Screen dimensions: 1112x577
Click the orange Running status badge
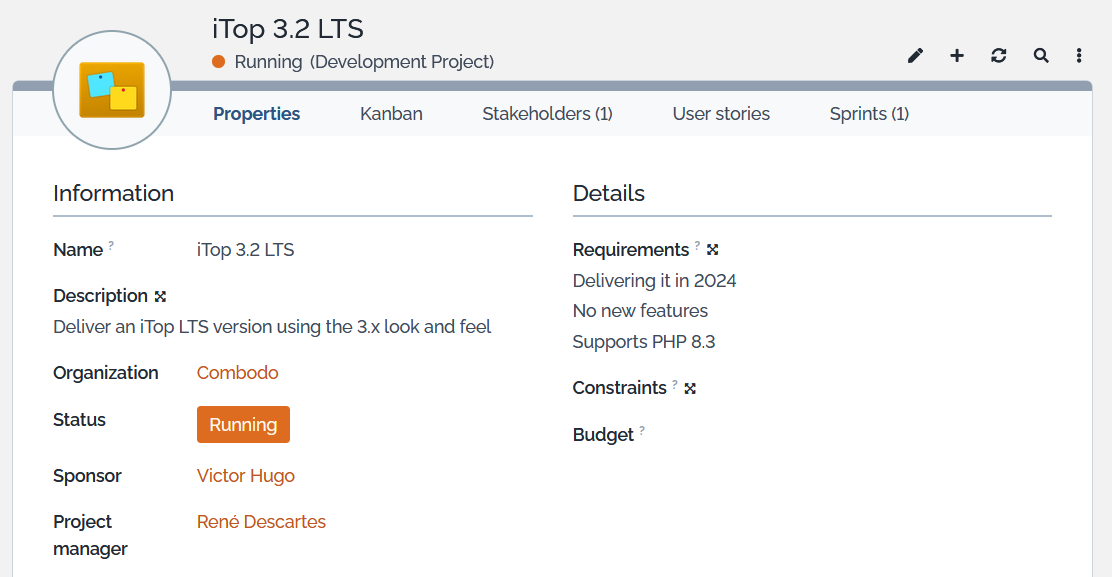(243, 424)
